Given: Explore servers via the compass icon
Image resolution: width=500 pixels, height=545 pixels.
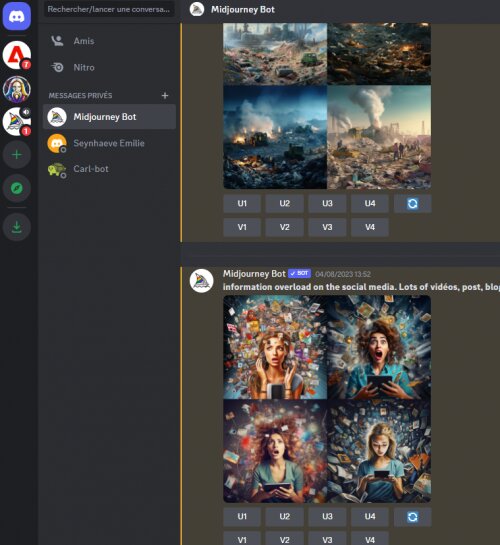Looking at the screenshot, I should [x=17, y=188].
